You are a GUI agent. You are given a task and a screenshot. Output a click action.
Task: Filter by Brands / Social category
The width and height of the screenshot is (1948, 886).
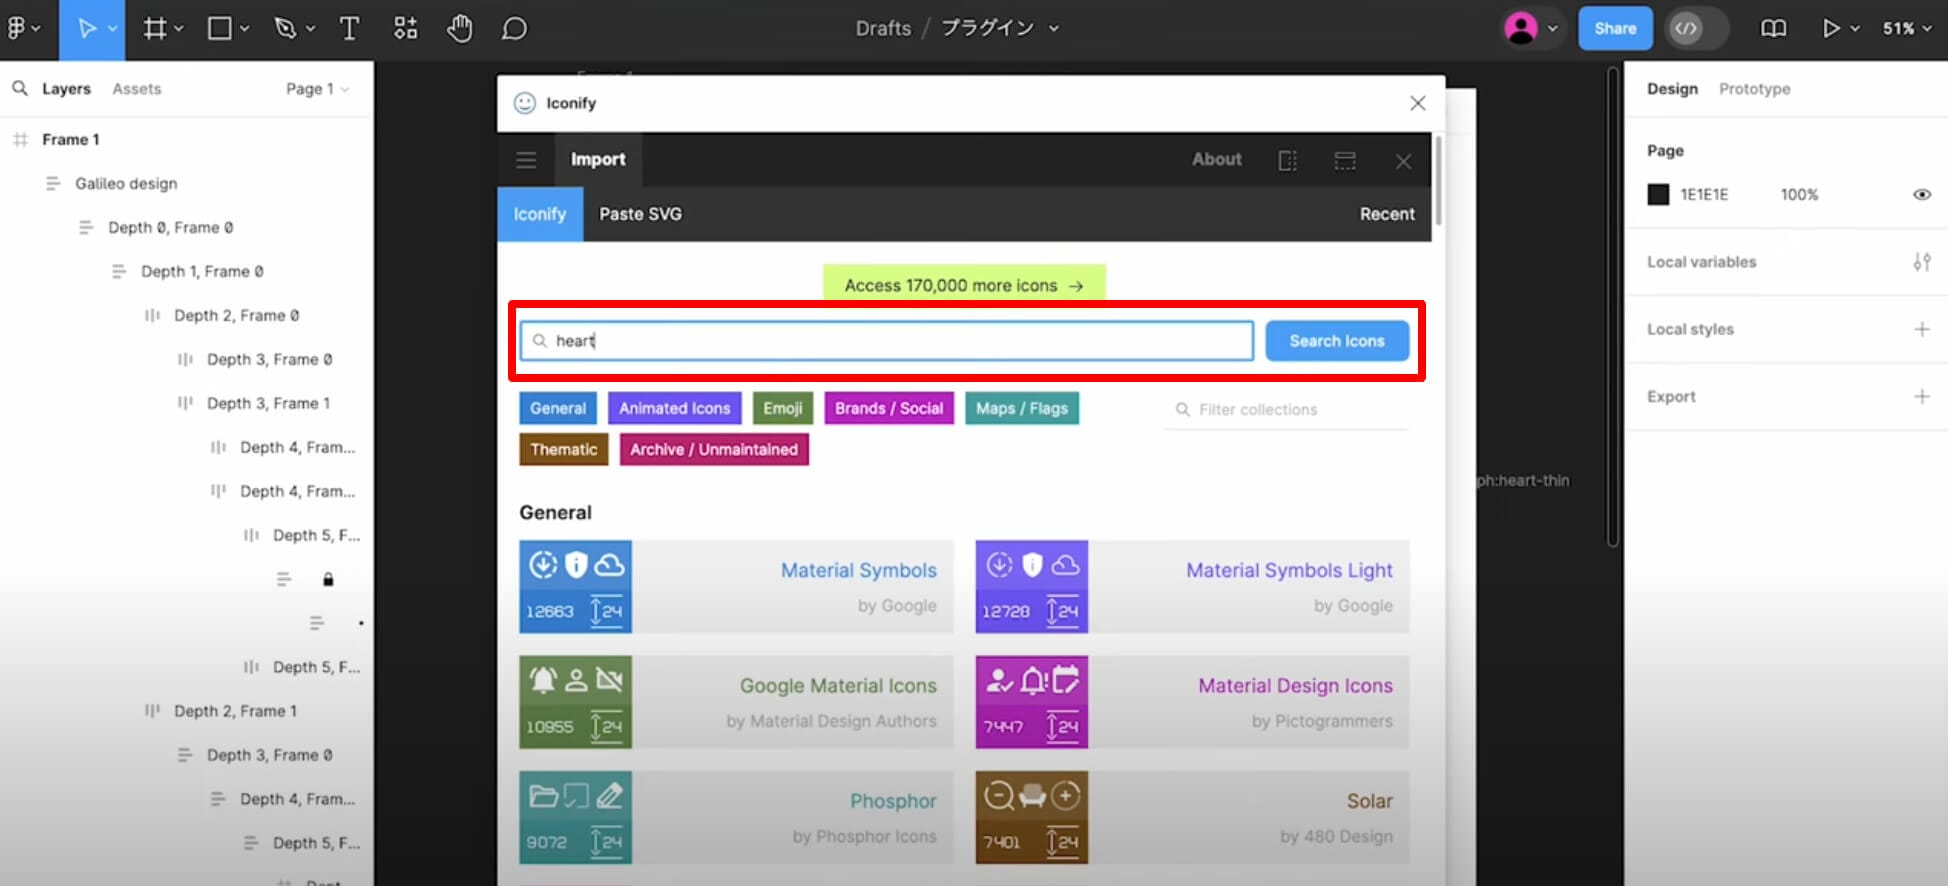point(889,408)
